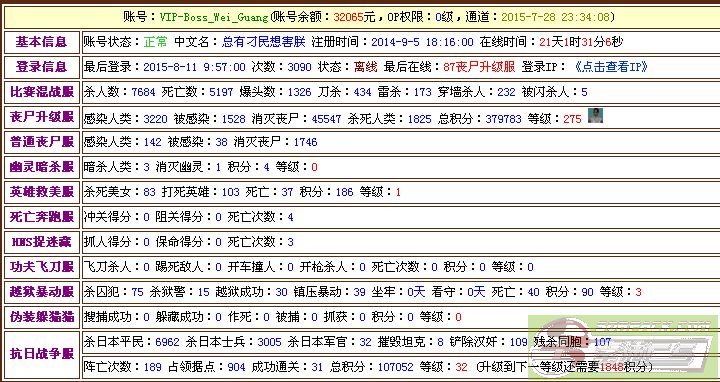Screen dimensions: 720x382
Task: Select the 英雄救美服 category label
Action: (x=42, y=191)
